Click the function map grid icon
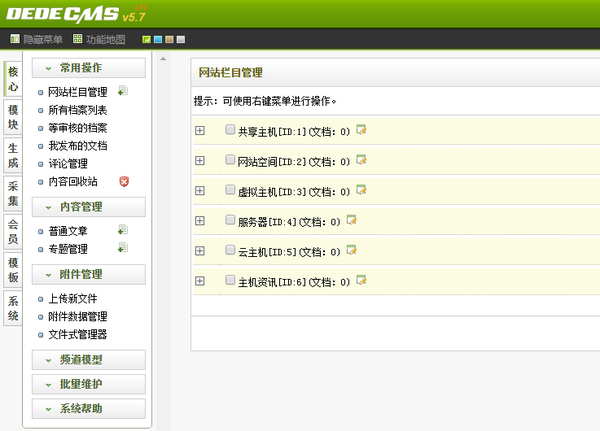Image resolution: width=600 pixels, height=431 pixels. point(77,39)
